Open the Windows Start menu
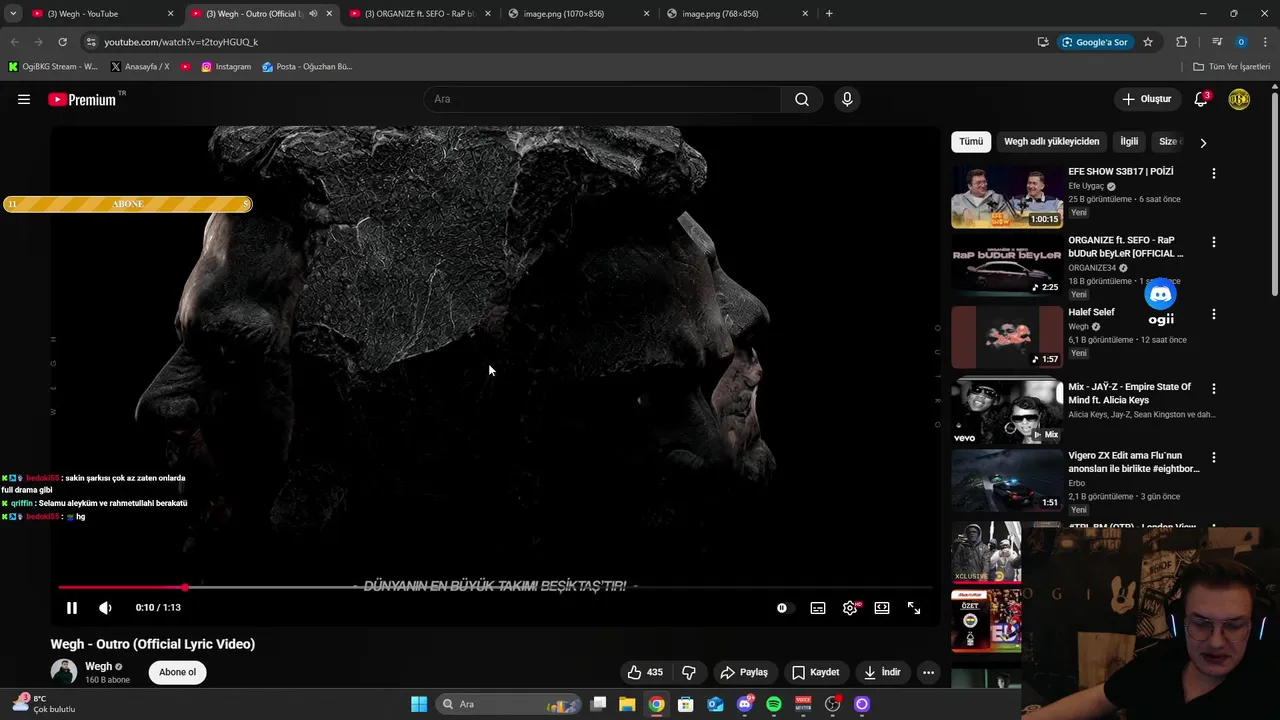 tap(419, 704)
